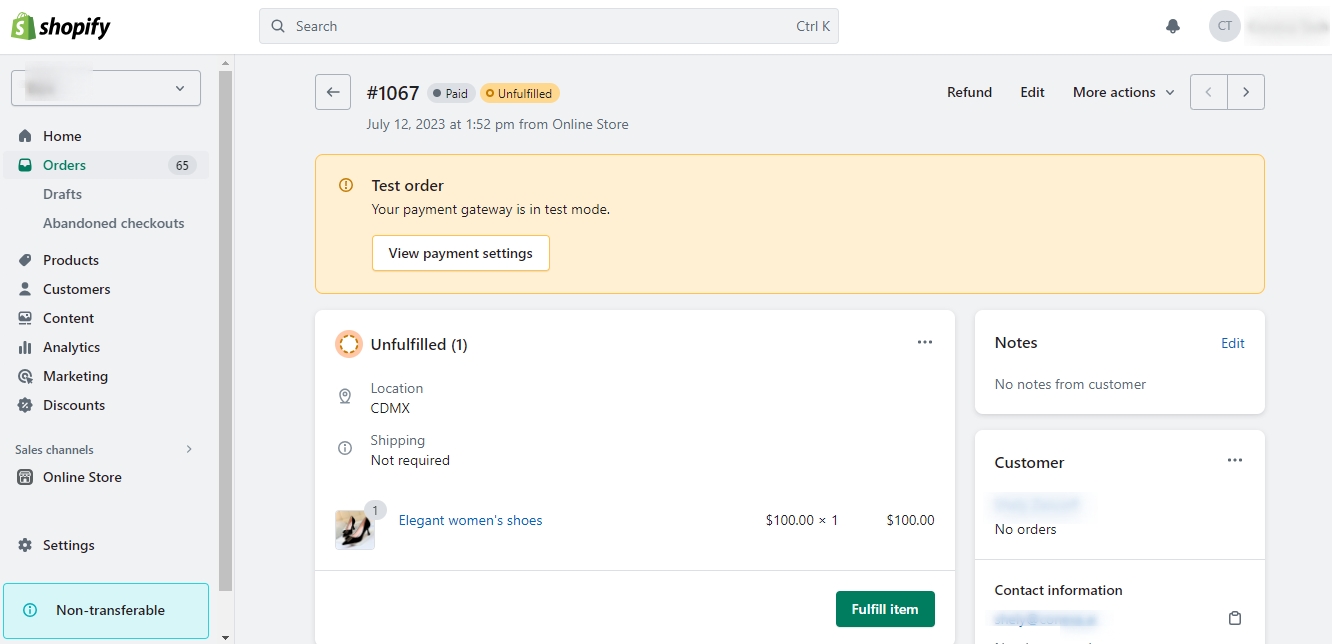Click the Shopify logo
This screenshot has height=644, width=1332.
click(61, 27)
